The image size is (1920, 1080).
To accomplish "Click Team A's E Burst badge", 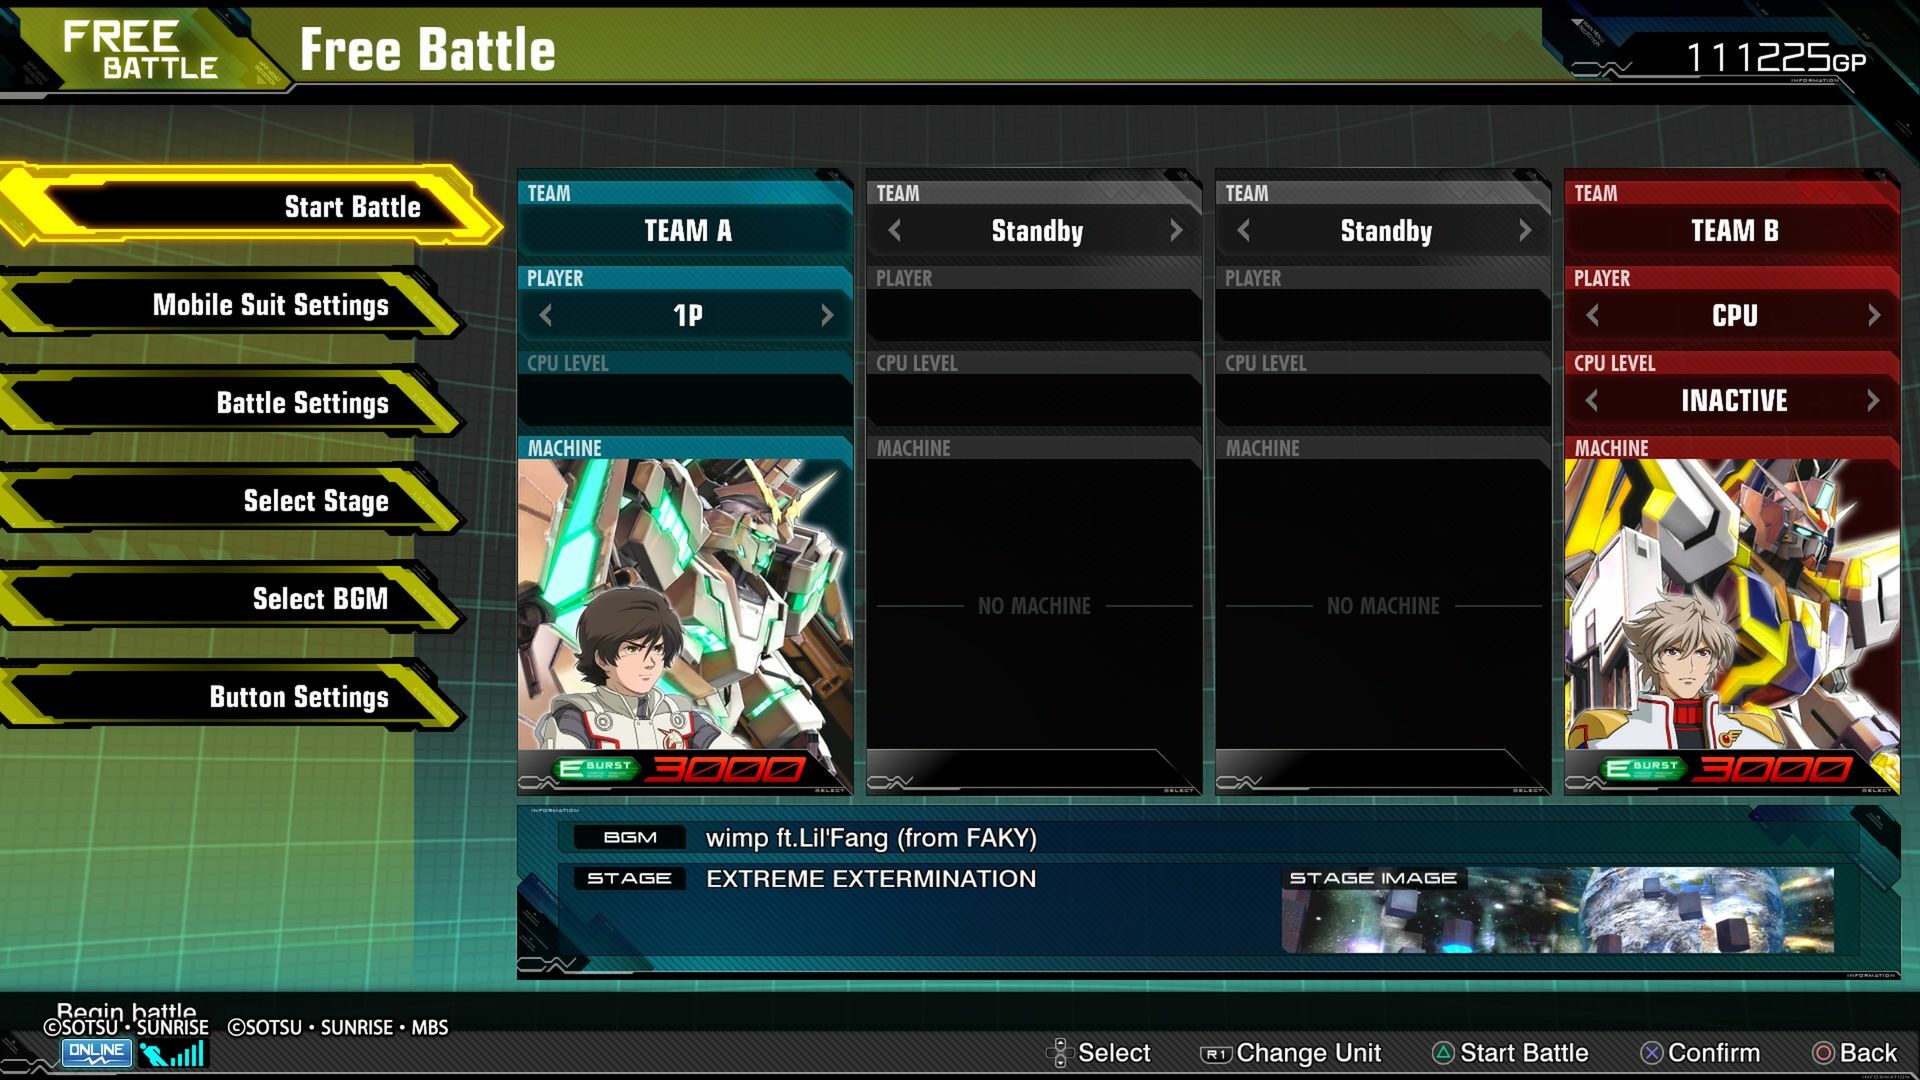I will click(x=596, y=768).
